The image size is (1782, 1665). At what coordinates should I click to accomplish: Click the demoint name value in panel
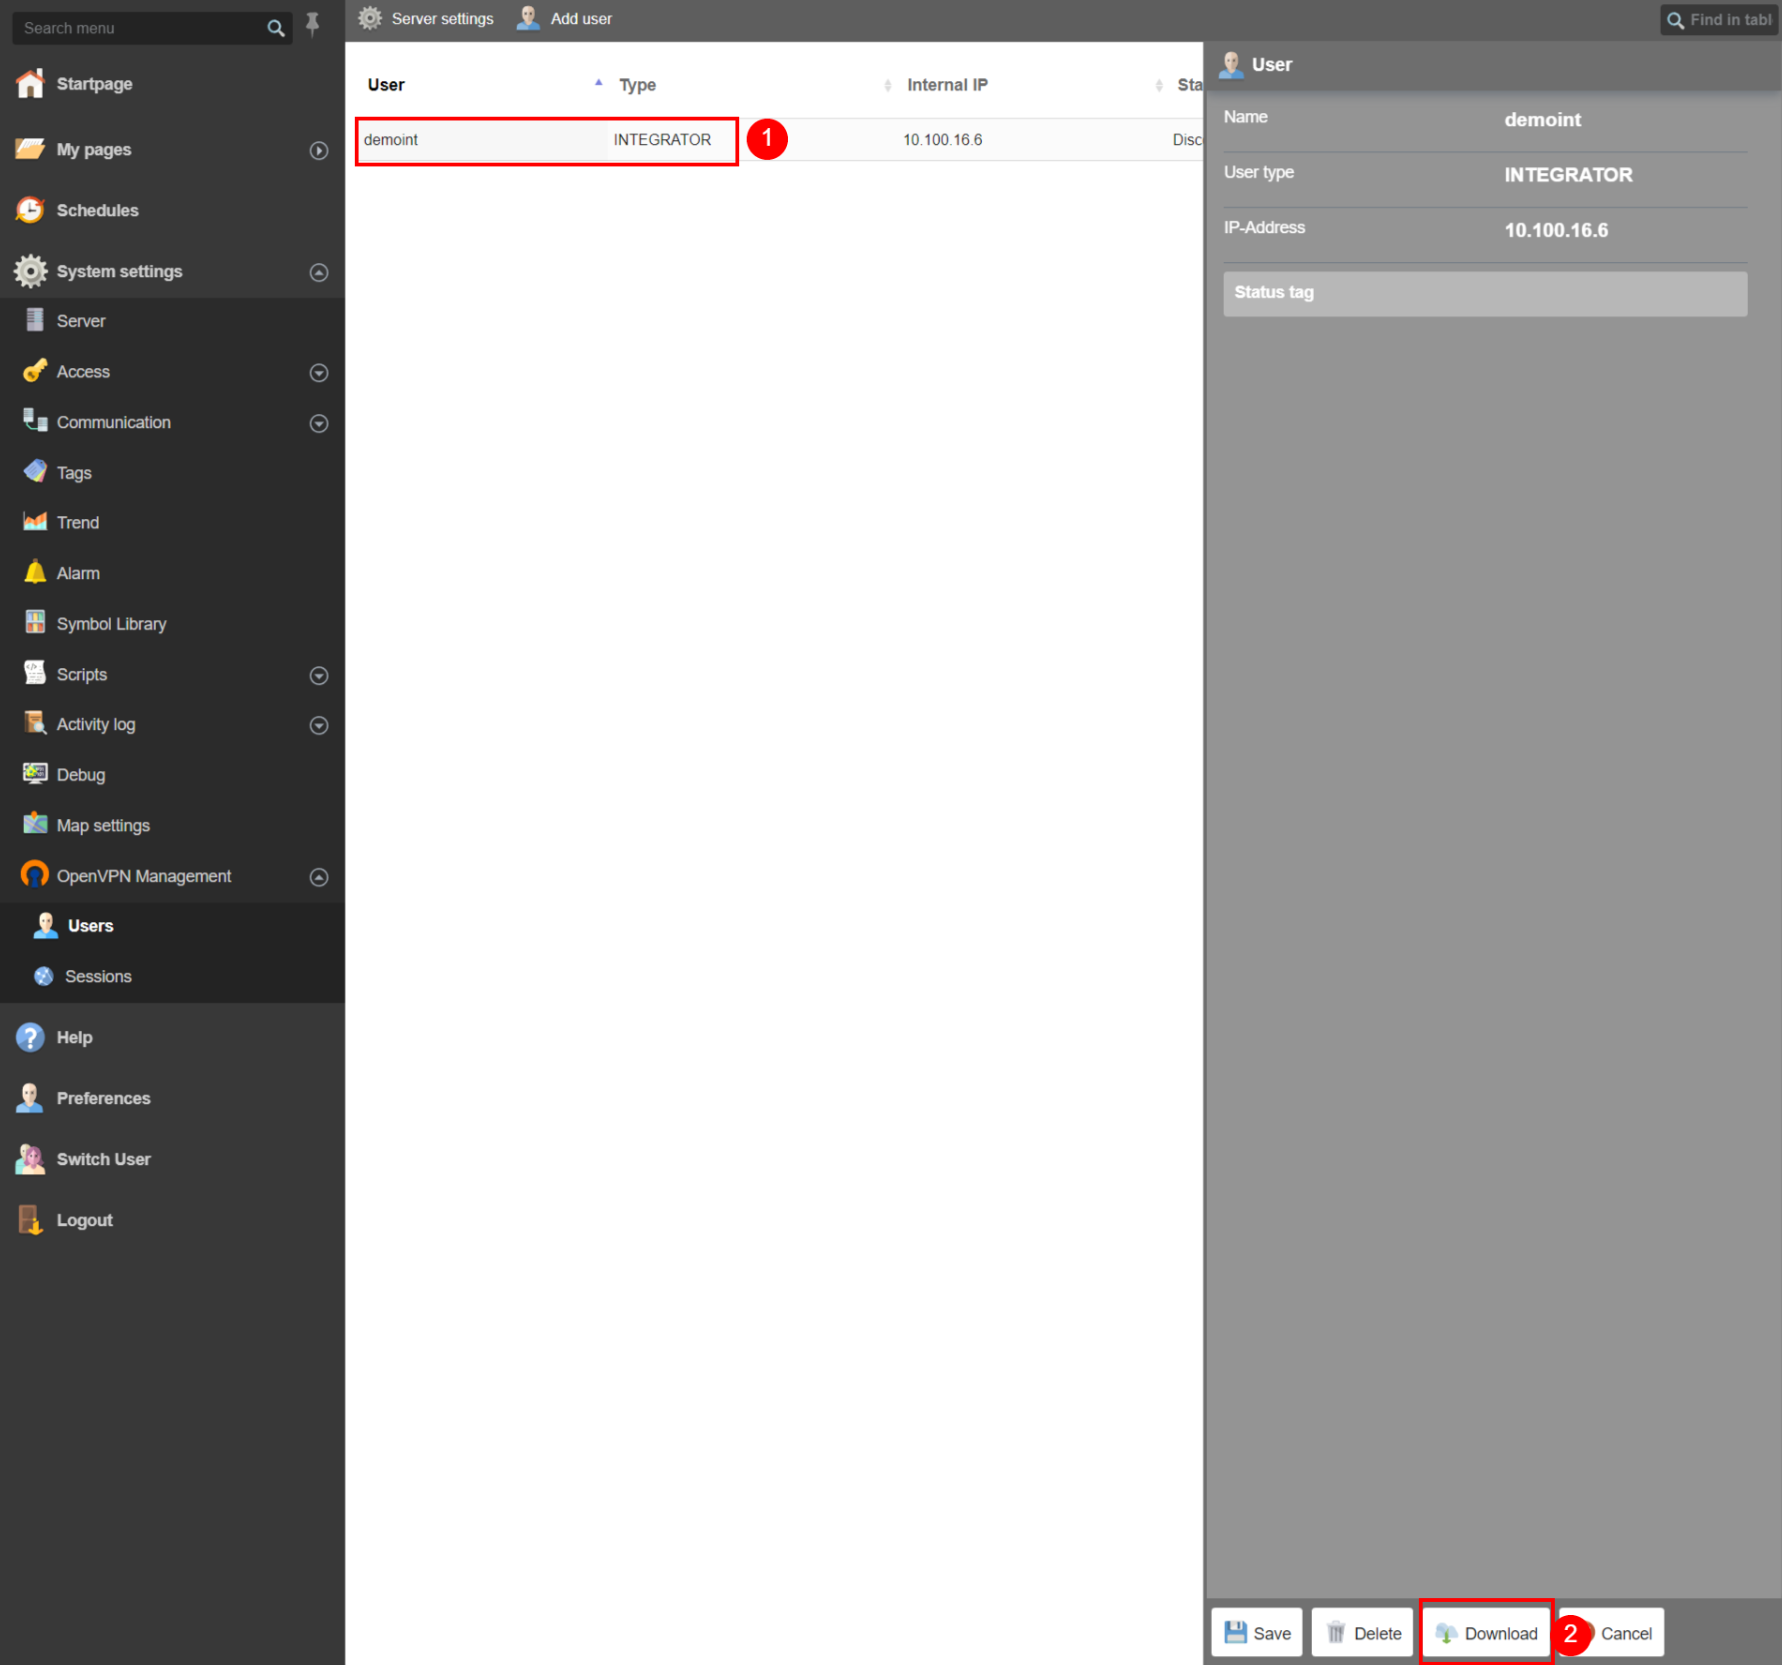click(1542, 120)
